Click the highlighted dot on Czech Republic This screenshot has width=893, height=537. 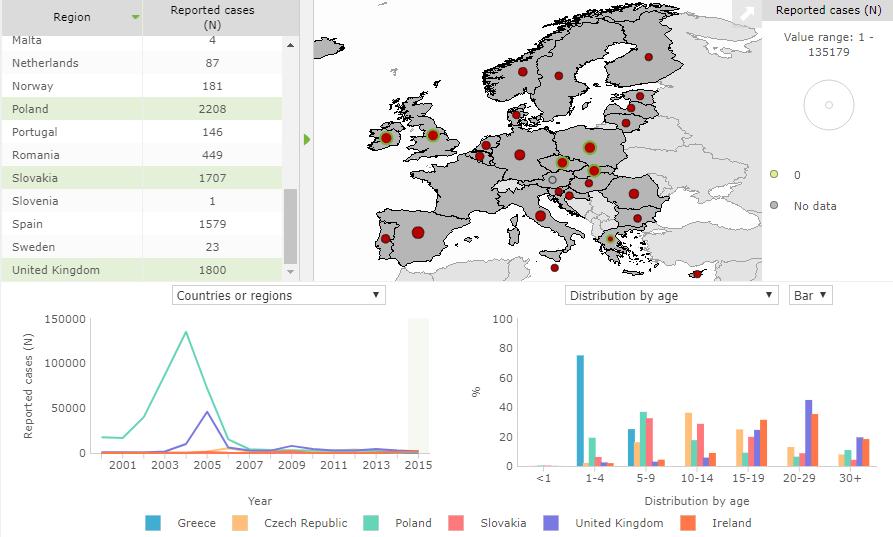tap(563, 163)
